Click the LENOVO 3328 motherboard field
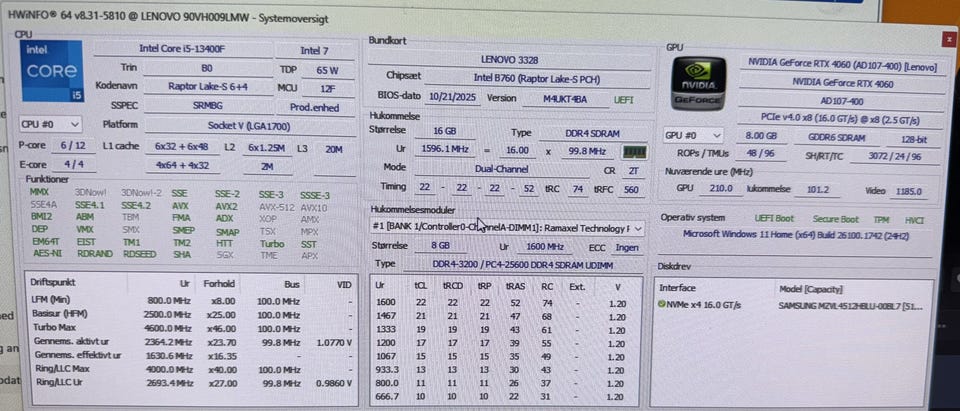The width and height of the screenshot is (960, 411). 509,60
